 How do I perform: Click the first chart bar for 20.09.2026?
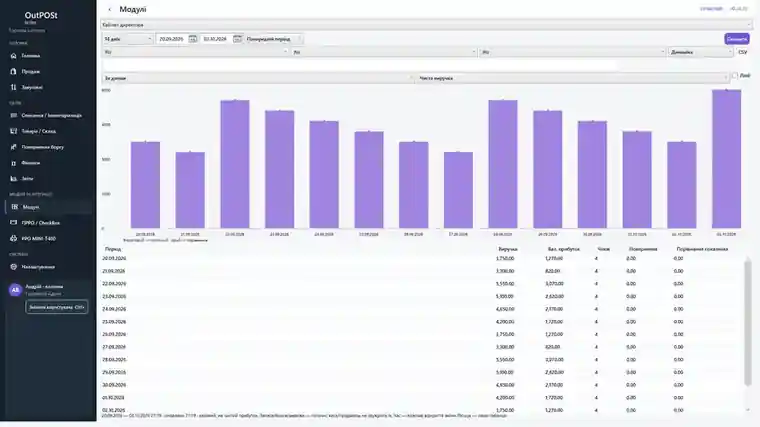click(145, 185)
